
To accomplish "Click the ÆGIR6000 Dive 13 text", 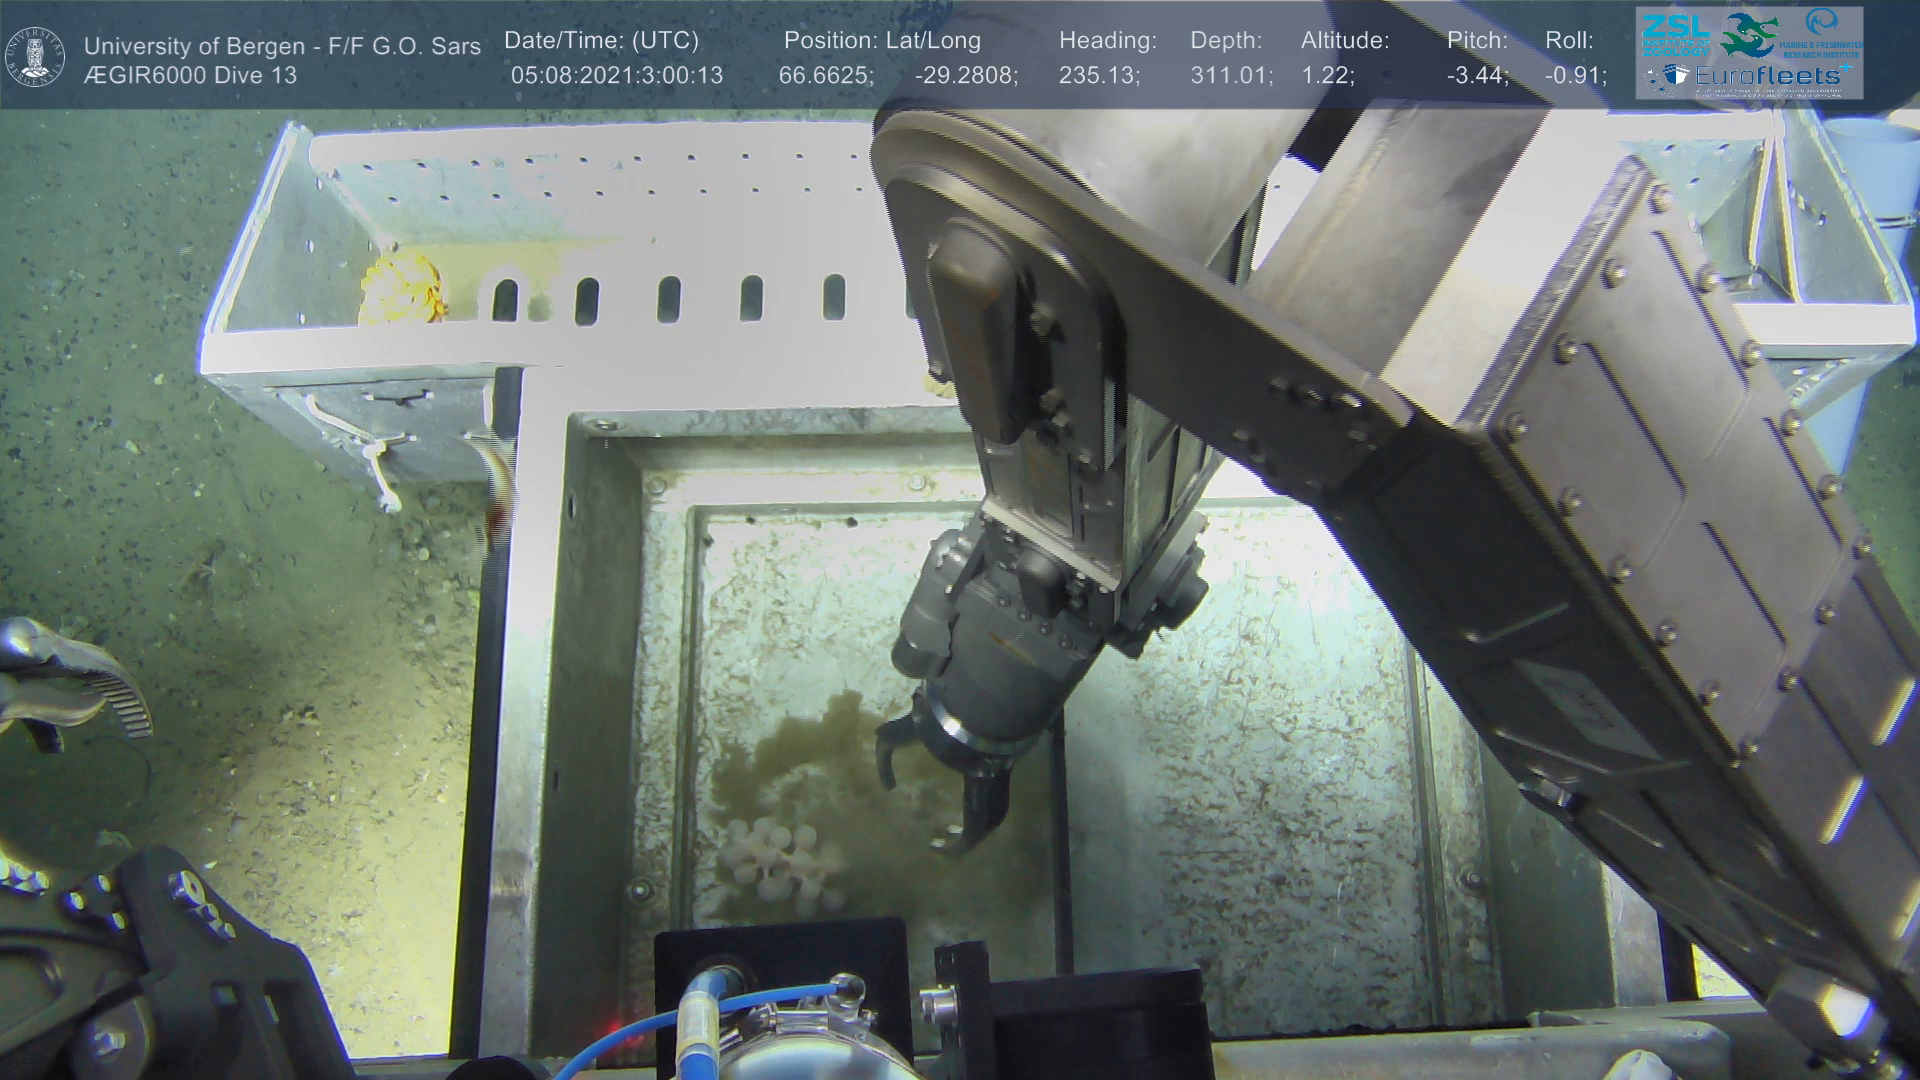I will [190, 76].
